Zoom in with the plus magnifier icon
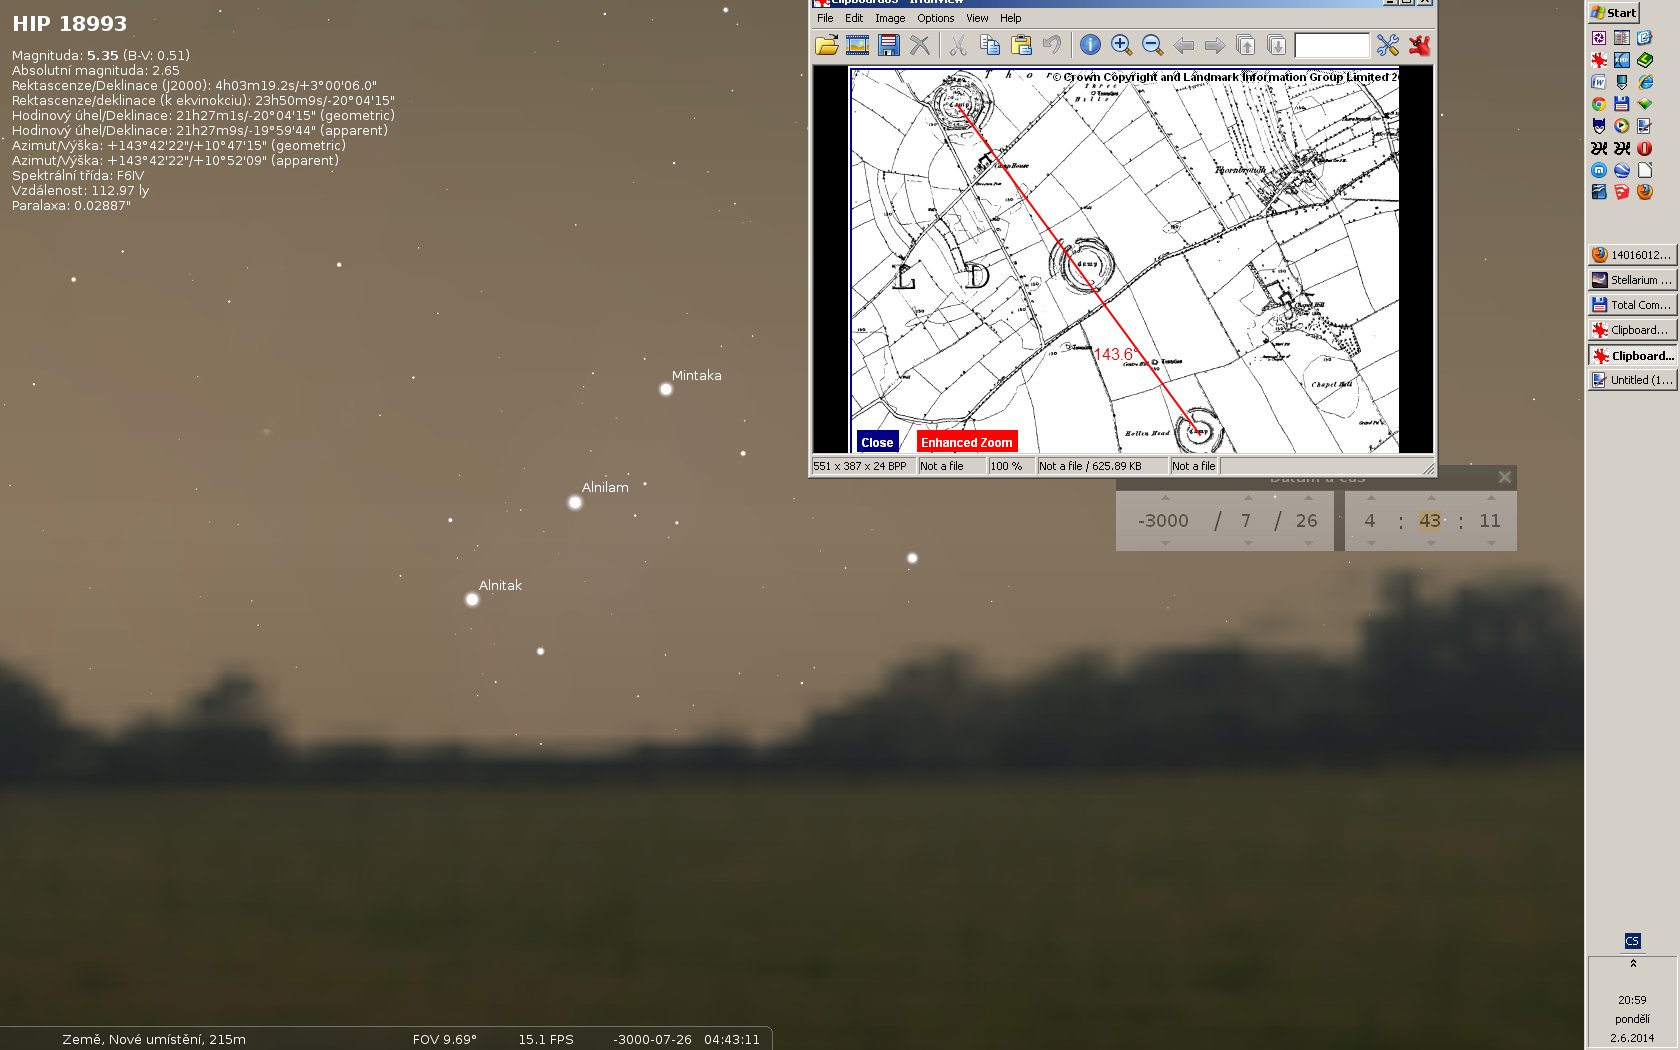This screenshot has height=1050, width=1680. click(x=1121, y=45)
